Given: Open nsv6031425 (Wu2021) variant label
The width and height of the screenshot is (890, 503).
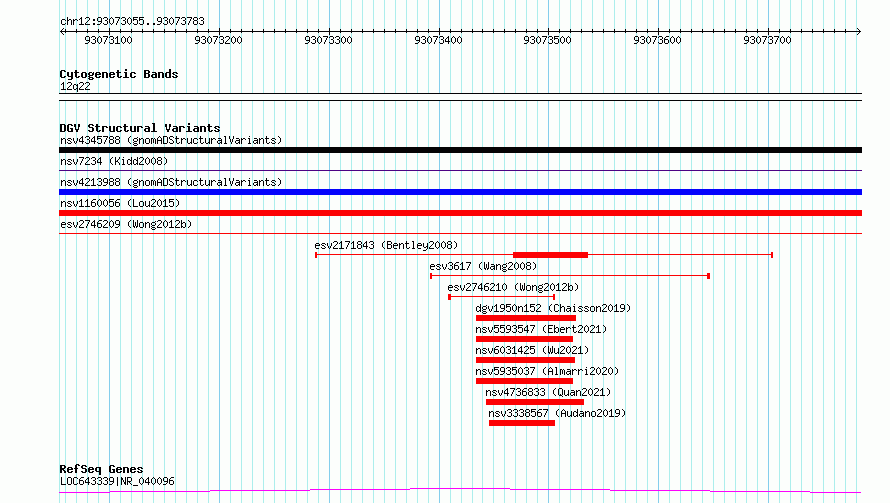Looking at the screenshot, I should (532, 350).
